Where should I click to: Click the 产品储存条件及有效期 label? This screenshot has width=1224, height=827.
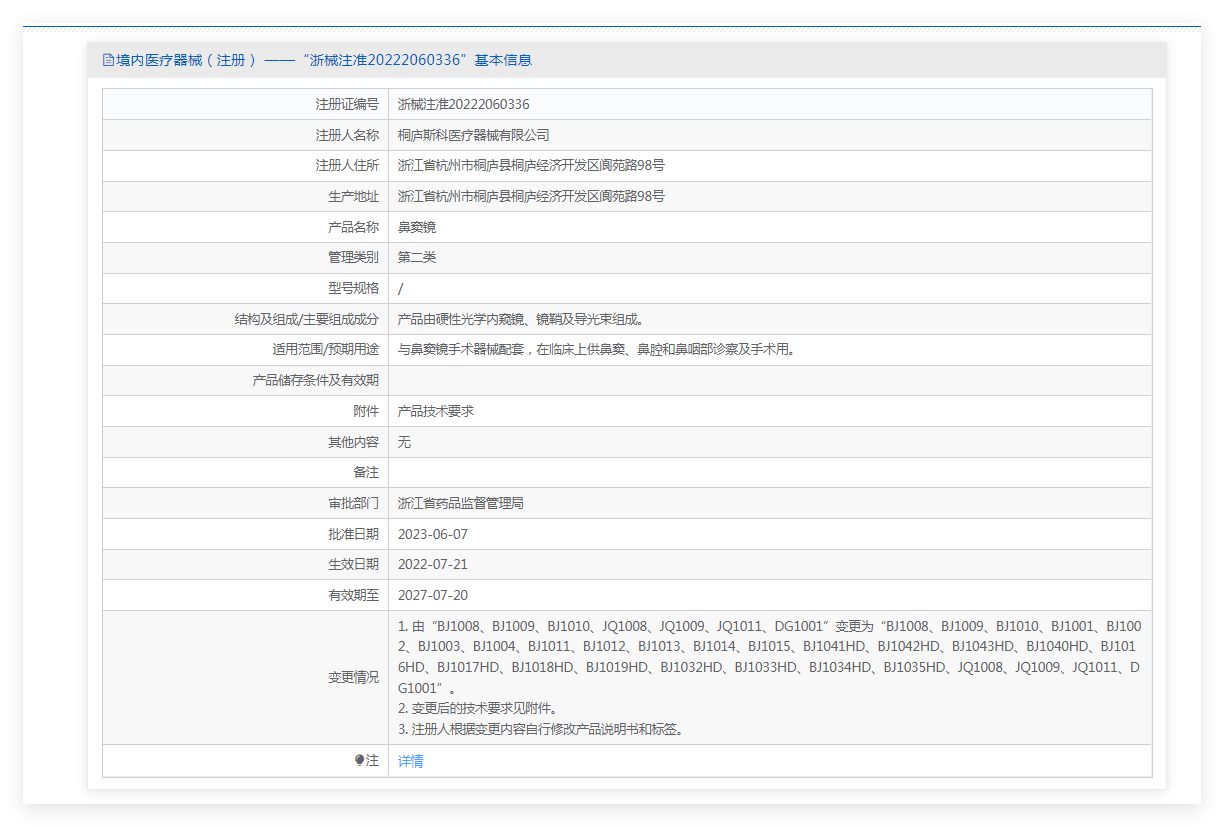(316, 380)
